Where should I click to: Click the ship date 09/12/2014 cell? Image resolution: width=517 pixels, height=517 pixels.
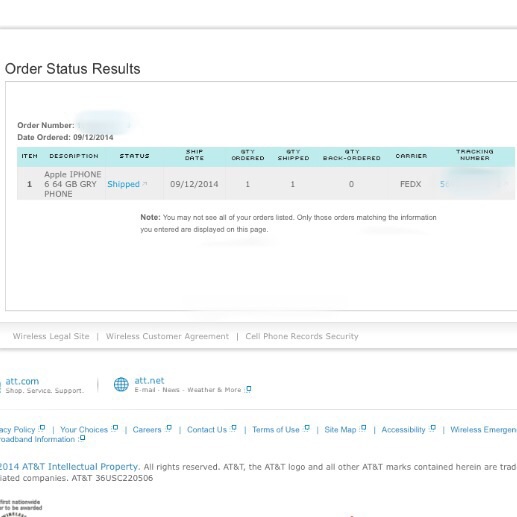194,184
